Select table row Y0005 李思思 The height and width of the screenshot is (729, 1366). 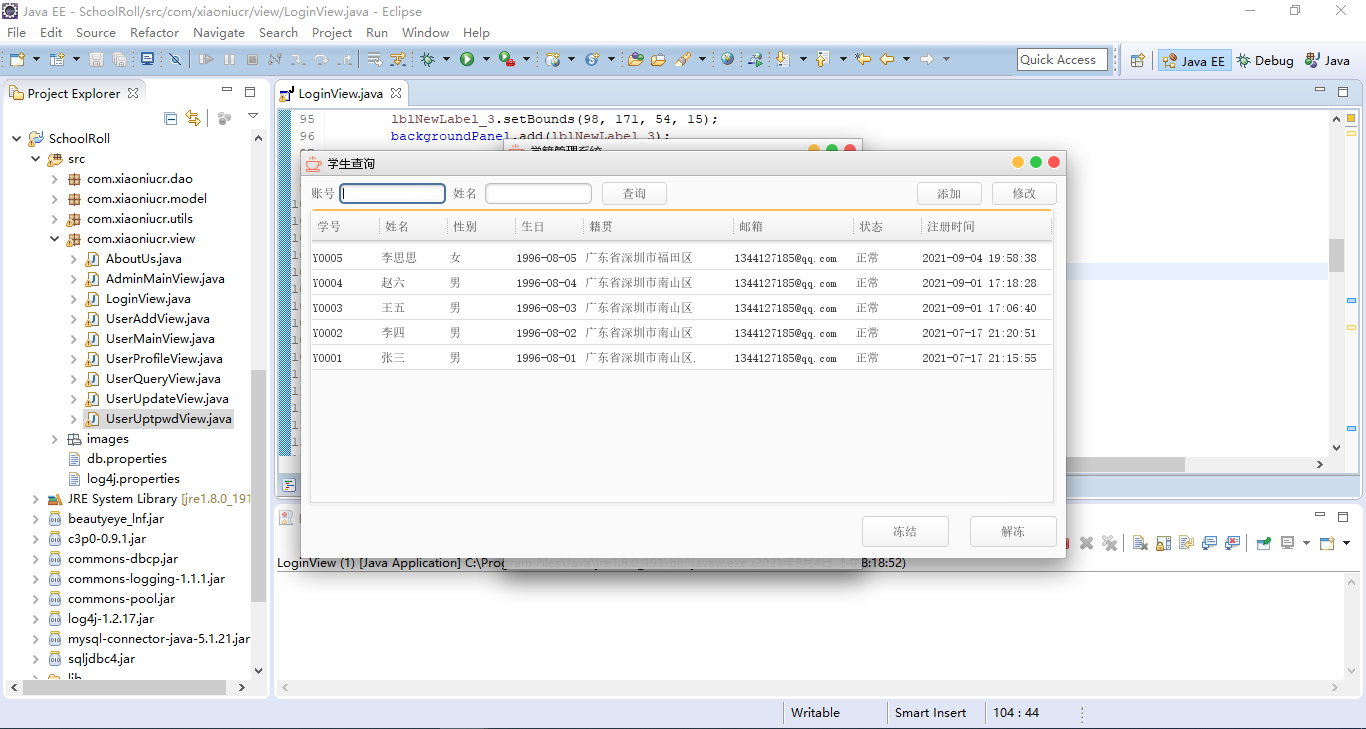point(681,258)
